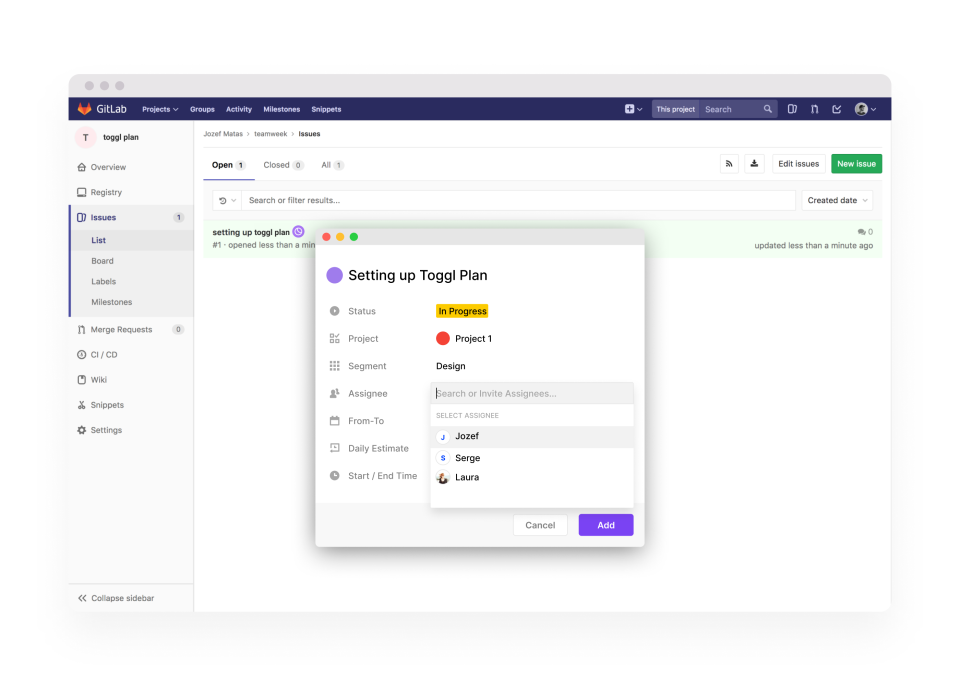Image resolution: width=960 pixels, height=686 pixels.
Task: Open the plus new-item icon in navbar
Action: [629, 109]
